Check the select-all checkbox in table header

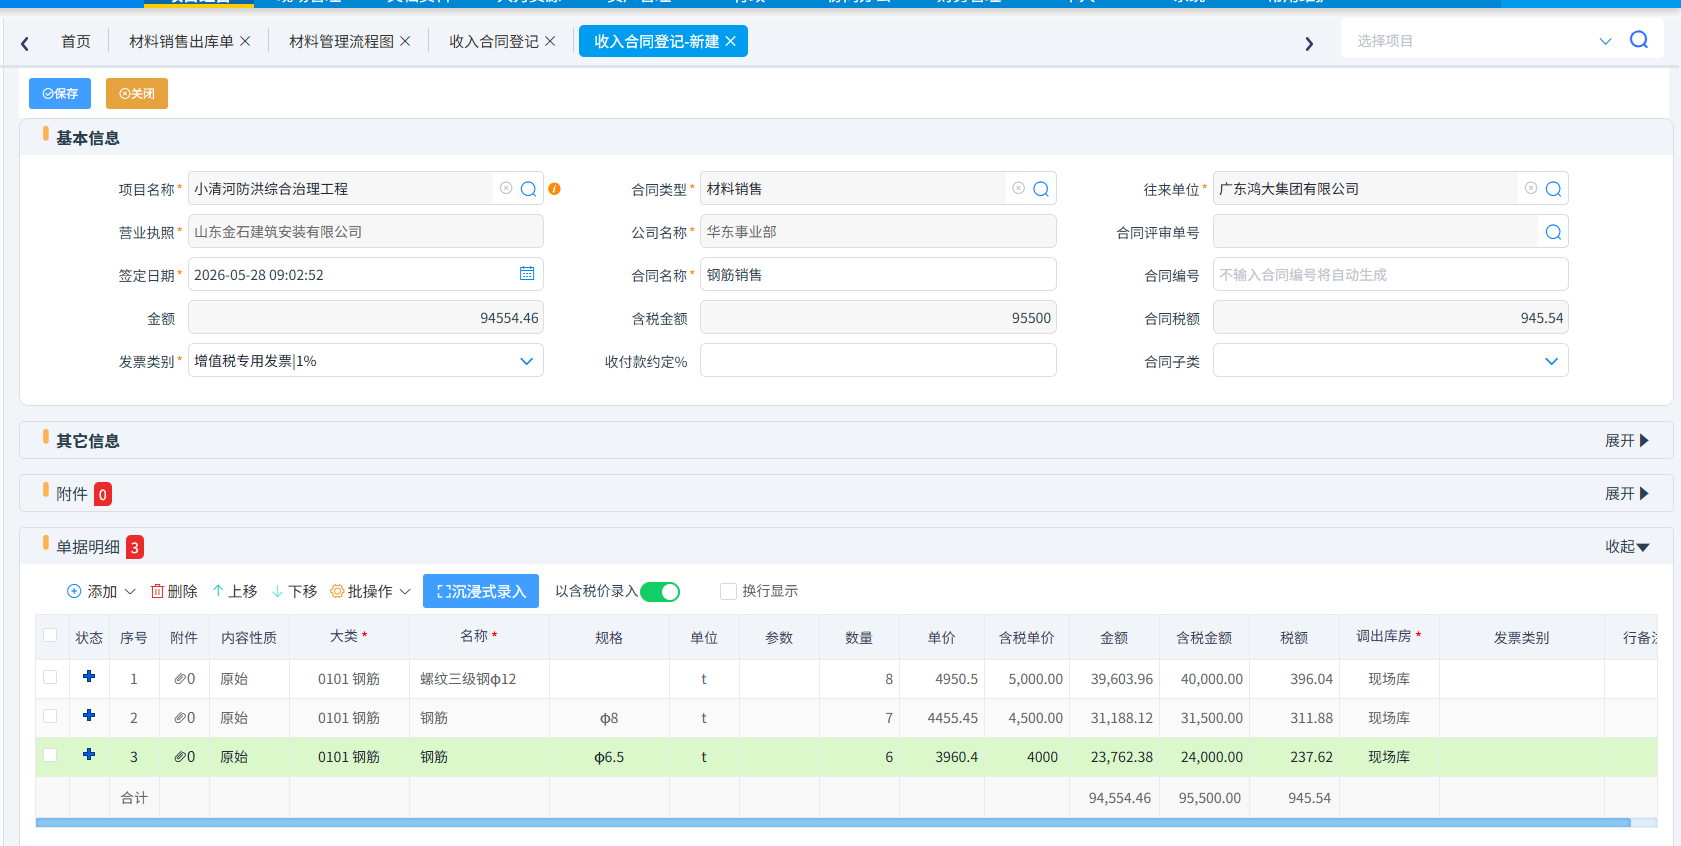pos(50,635)
